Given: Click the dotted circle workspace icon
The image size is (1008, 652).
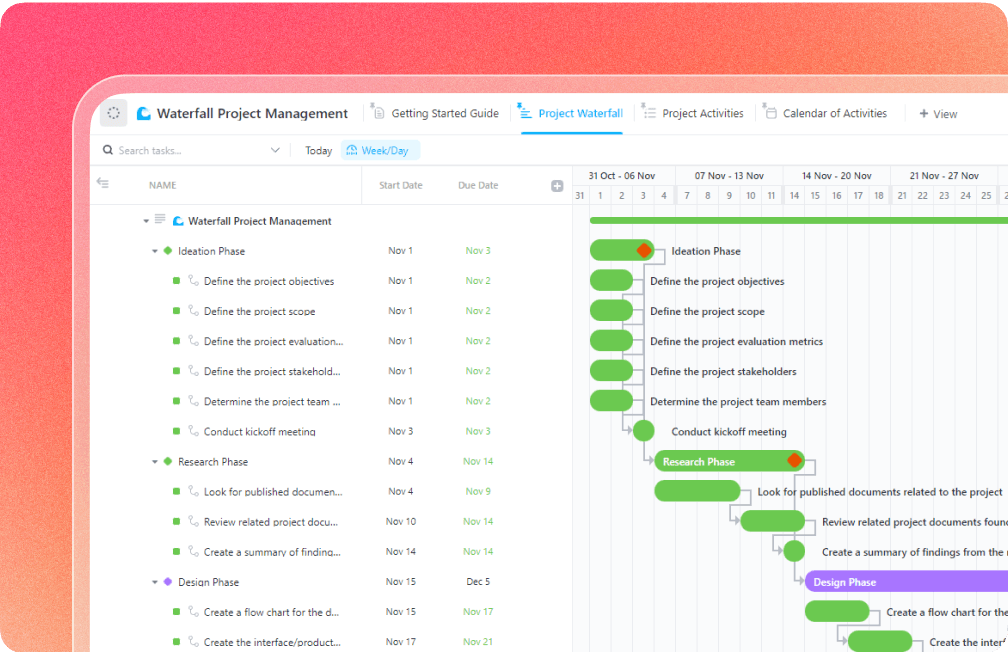Looking at the screenshot, I should tap(114, 113).
